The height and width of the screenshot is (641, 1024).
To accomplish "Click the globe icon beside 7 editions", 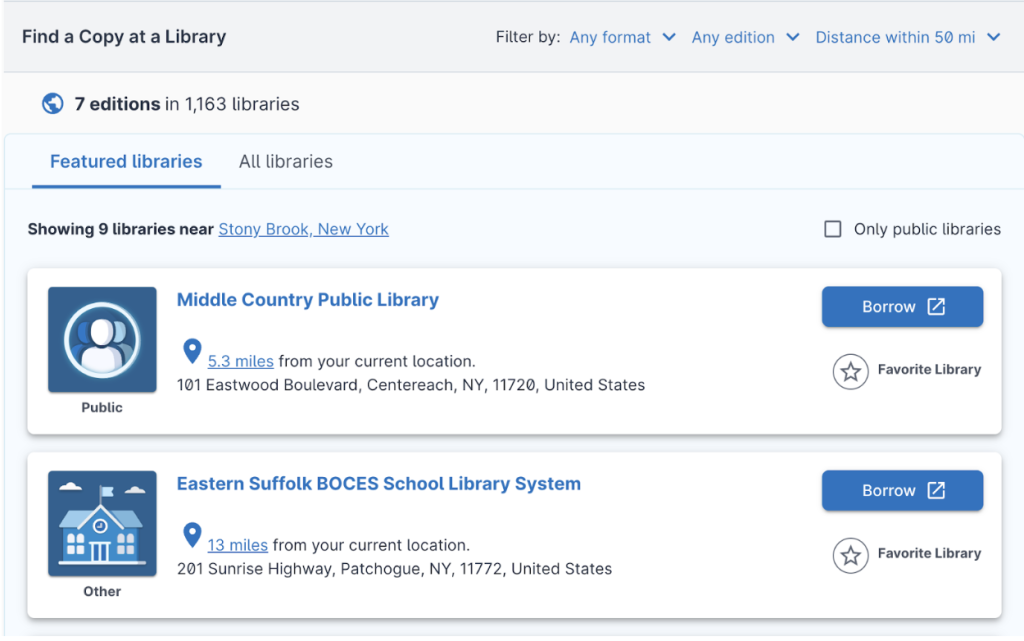I will click(53, 104).
